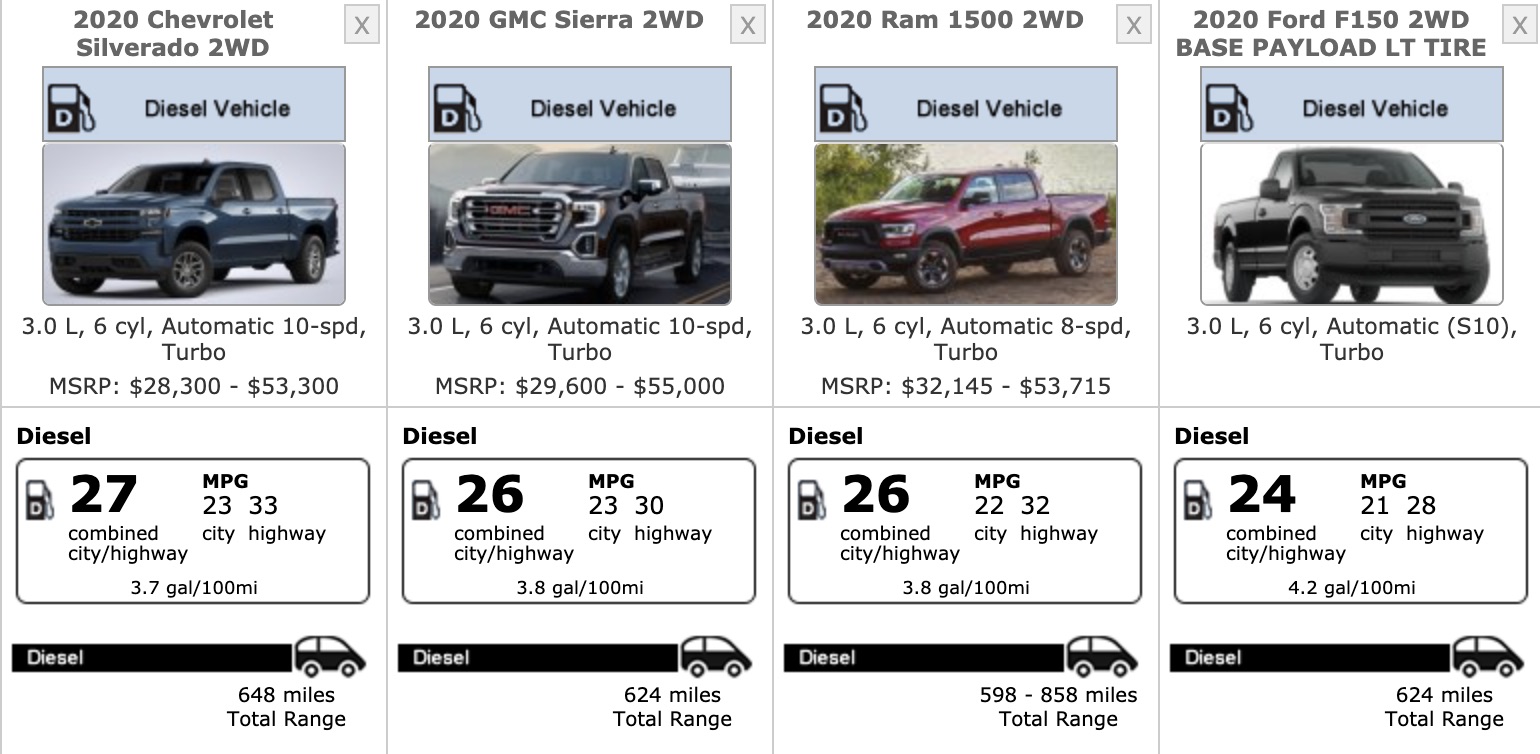The height and width of the screenshot is (754, 1540).
Task: Open the blue Chevrolet Silverado photo
Action: point(194,224)
